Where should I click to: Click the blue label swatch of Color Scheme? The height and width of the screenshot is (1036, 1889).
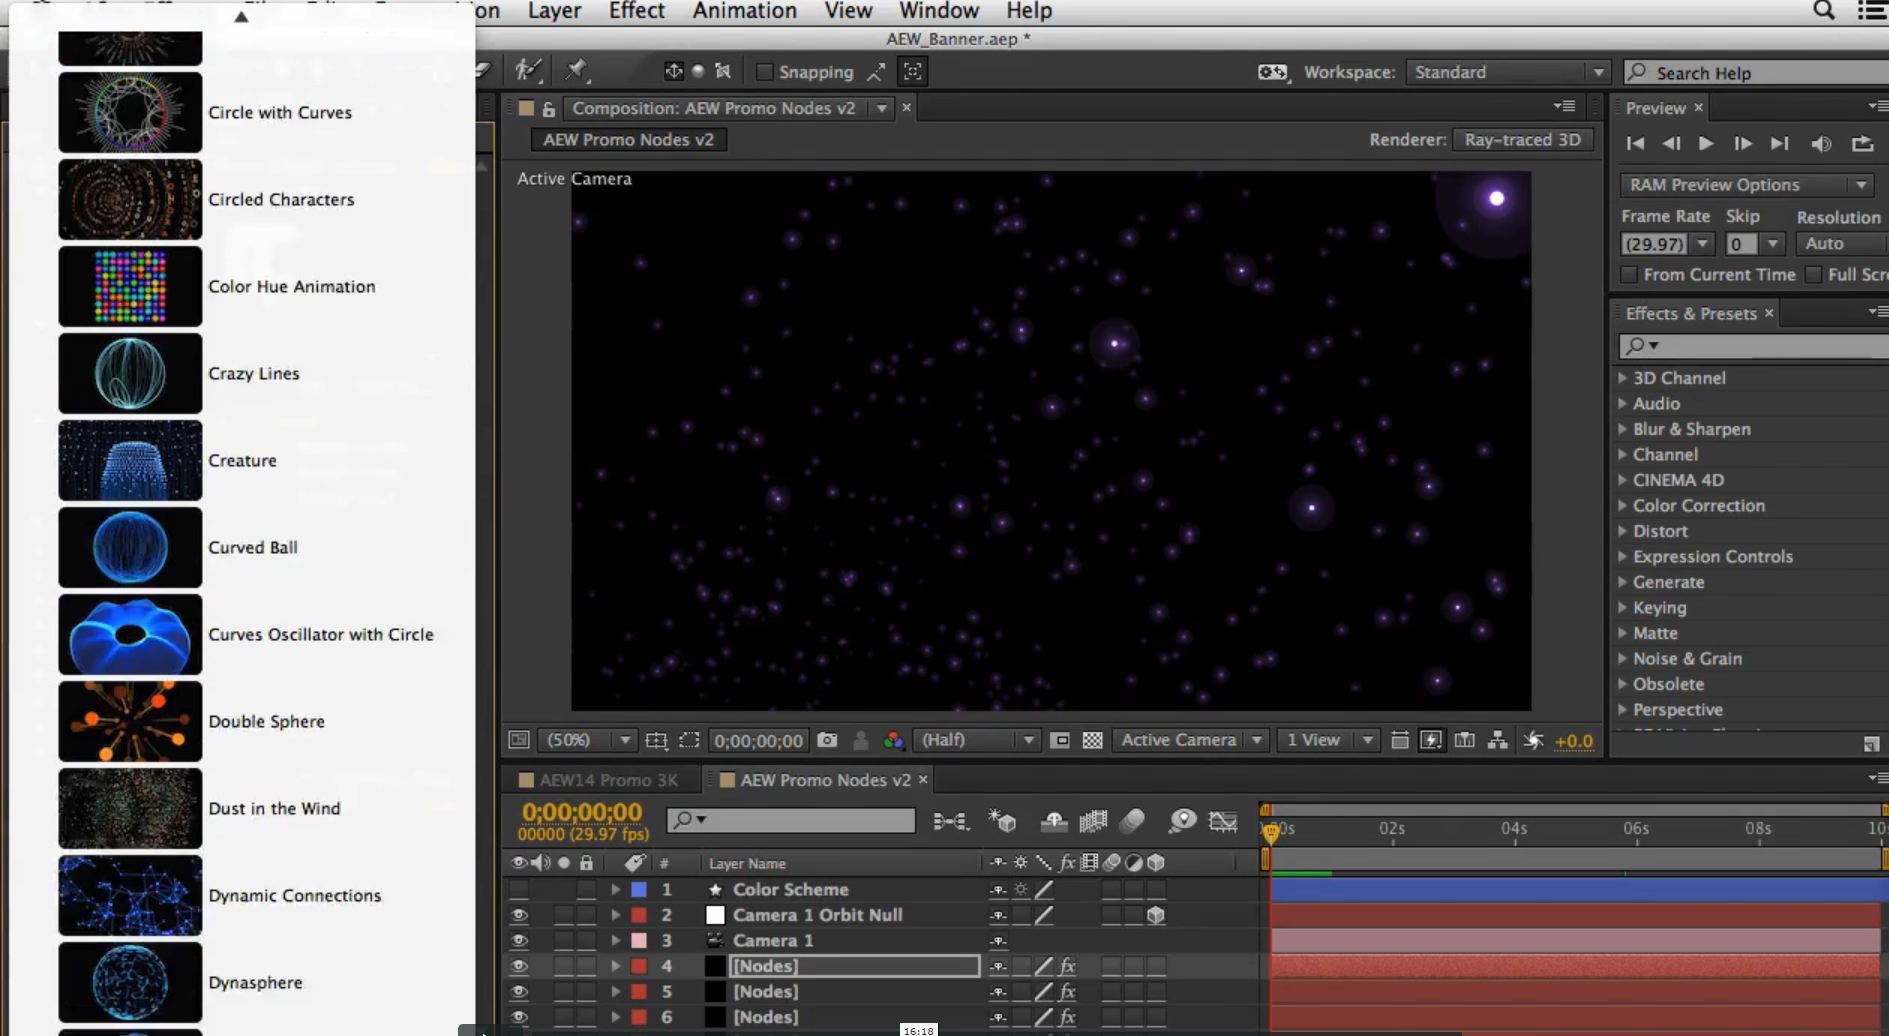[x=639, y=889]
